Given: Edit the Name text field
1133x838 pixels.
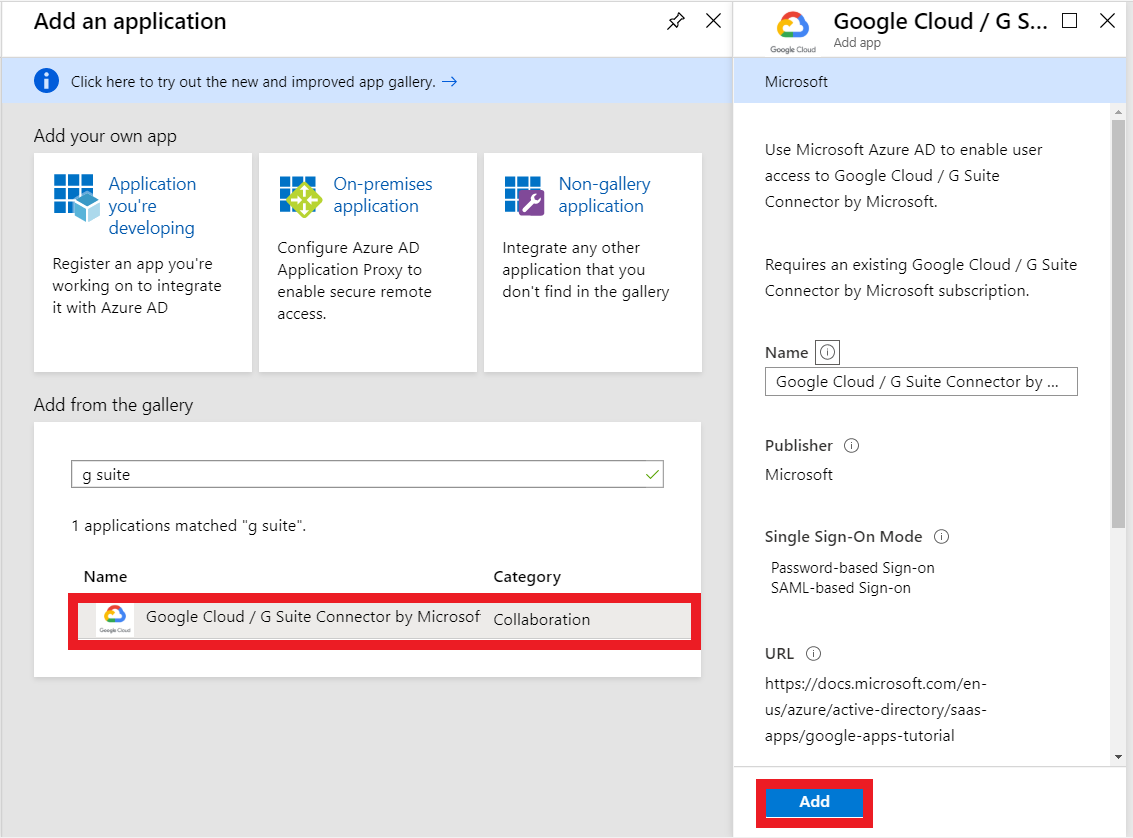Looking at the screenshot, I should [x=920, y=381].
